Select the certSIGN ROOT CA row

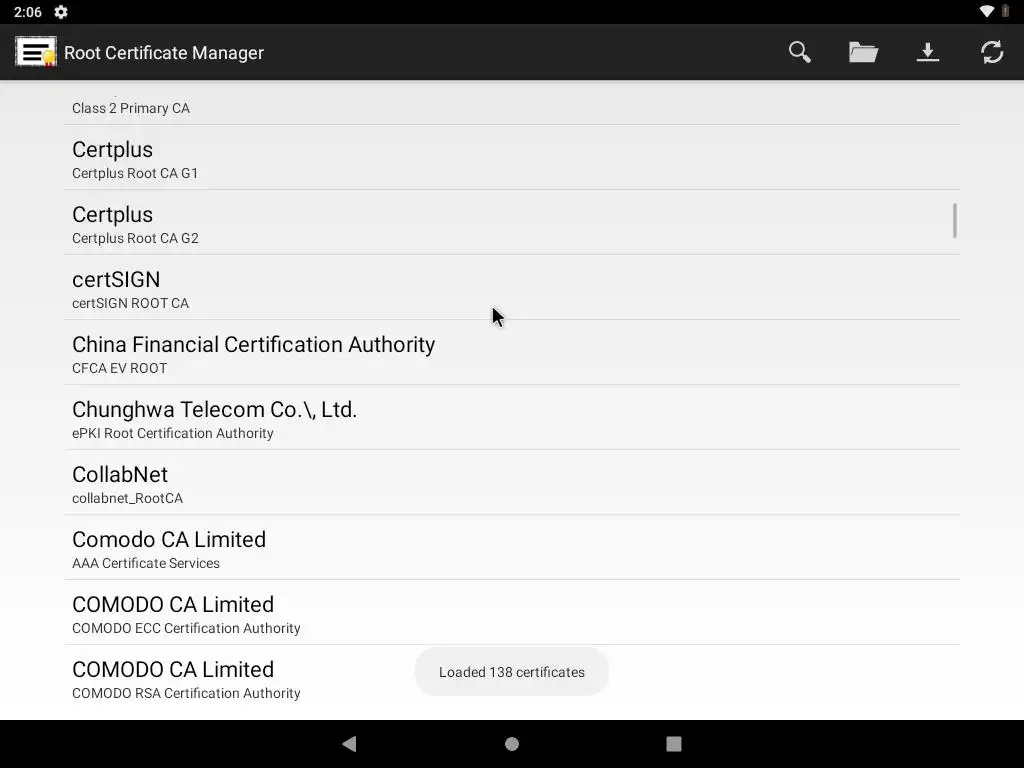pos(512,287)
